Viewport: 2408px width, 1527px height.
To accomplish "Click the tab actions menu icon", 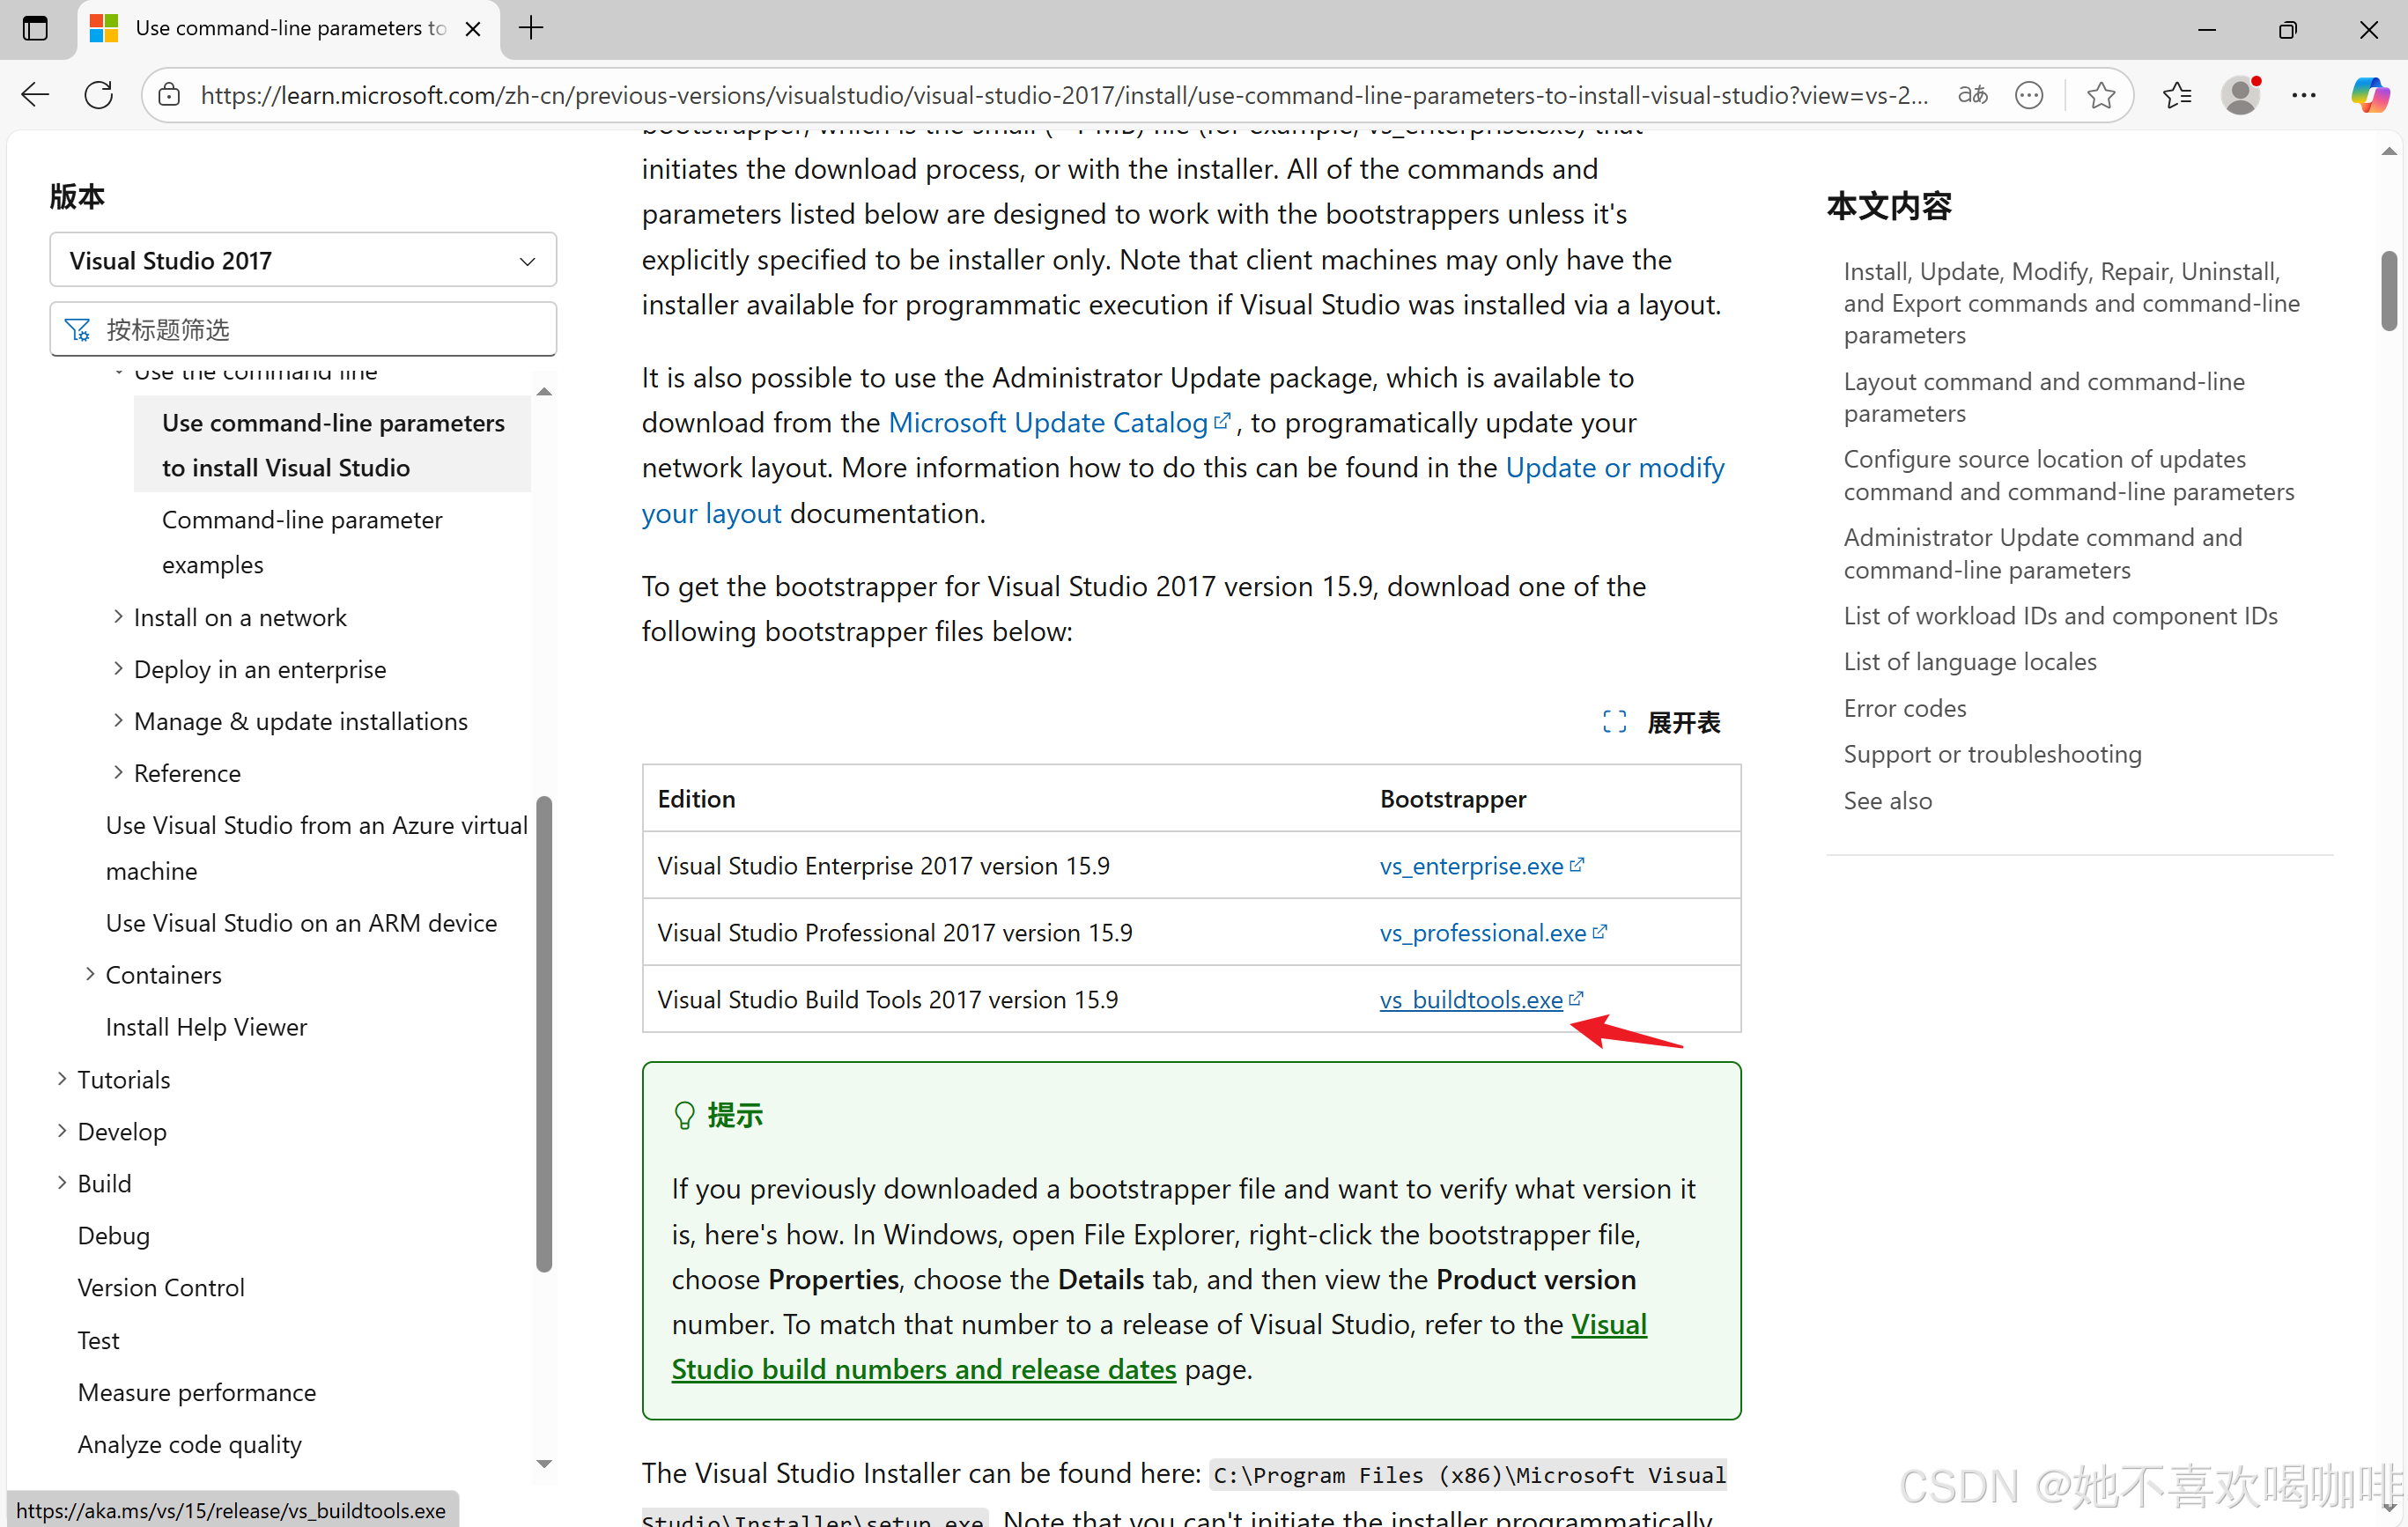I will coord(36,28).
